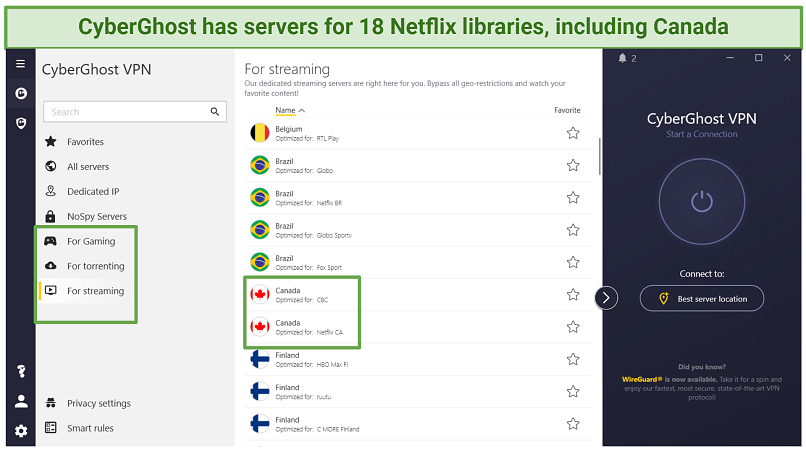Viewport: 806px width, 453px height.
Task: Select Brazil server optimized for Globo Sportv
Action: coord(418,230)
